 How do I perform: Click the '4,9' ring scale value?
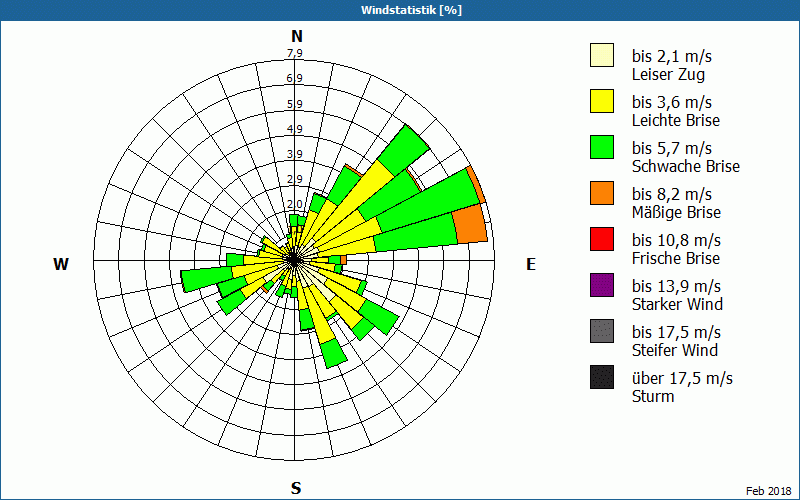(x=294, y=129)
